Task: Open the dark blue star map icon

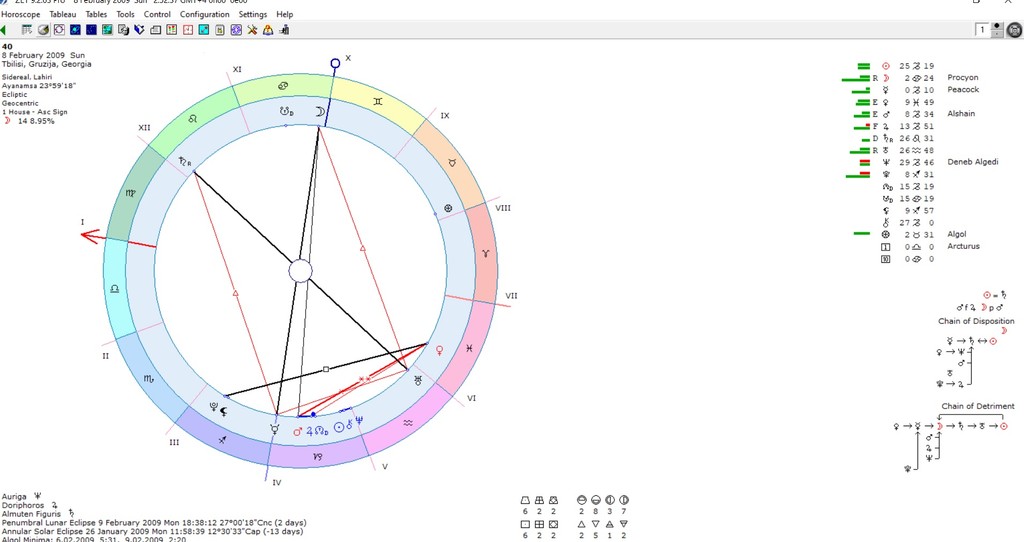Action: [x=91, y=29]
